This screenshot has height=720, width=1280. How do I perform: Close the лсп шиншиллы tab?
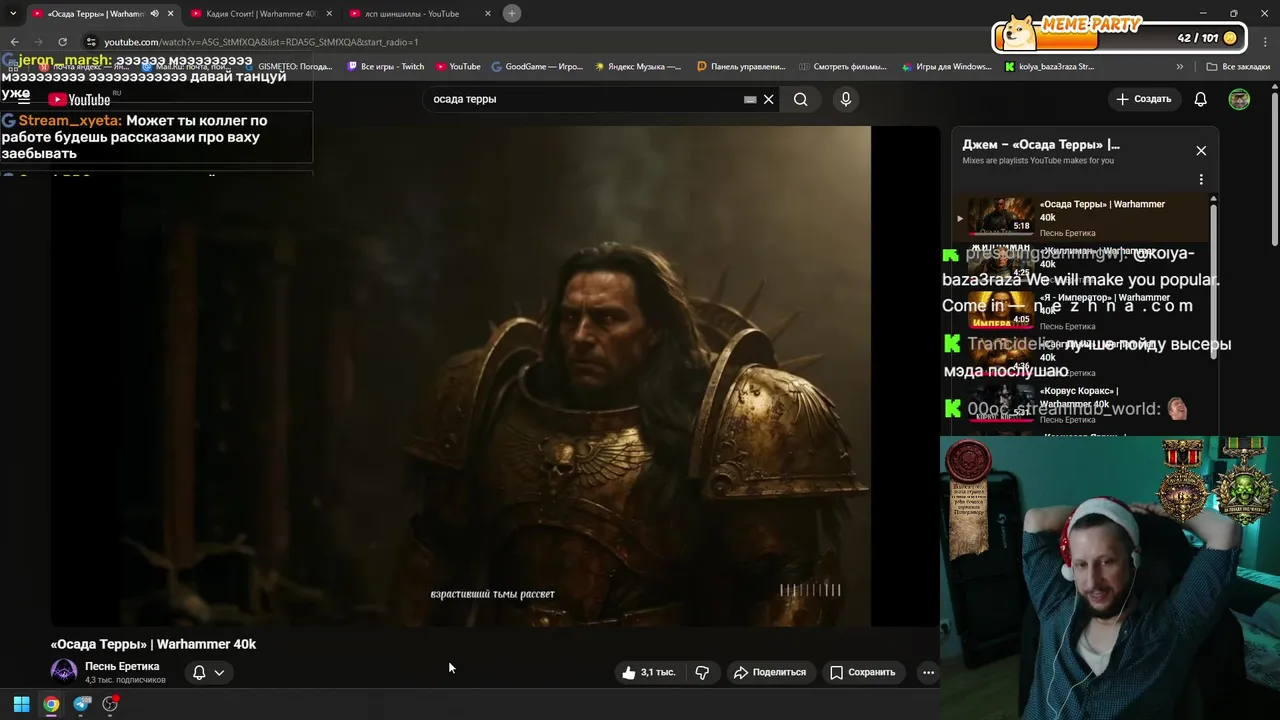[x=488, y=14]
